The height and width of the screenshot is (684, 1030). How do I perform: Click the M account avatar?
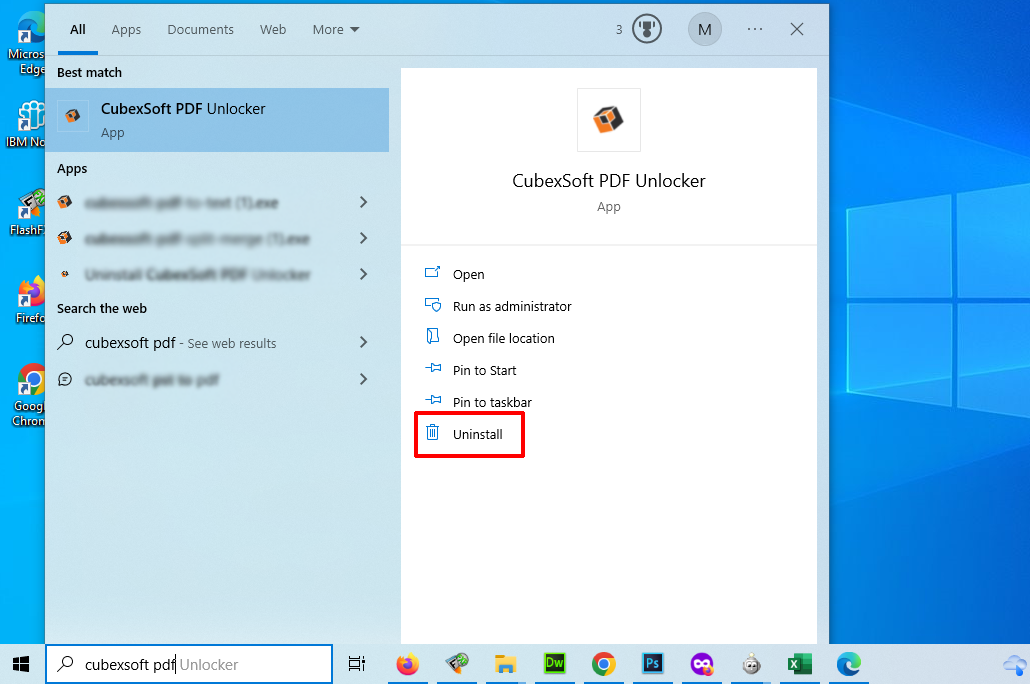[x=705, y=30]
